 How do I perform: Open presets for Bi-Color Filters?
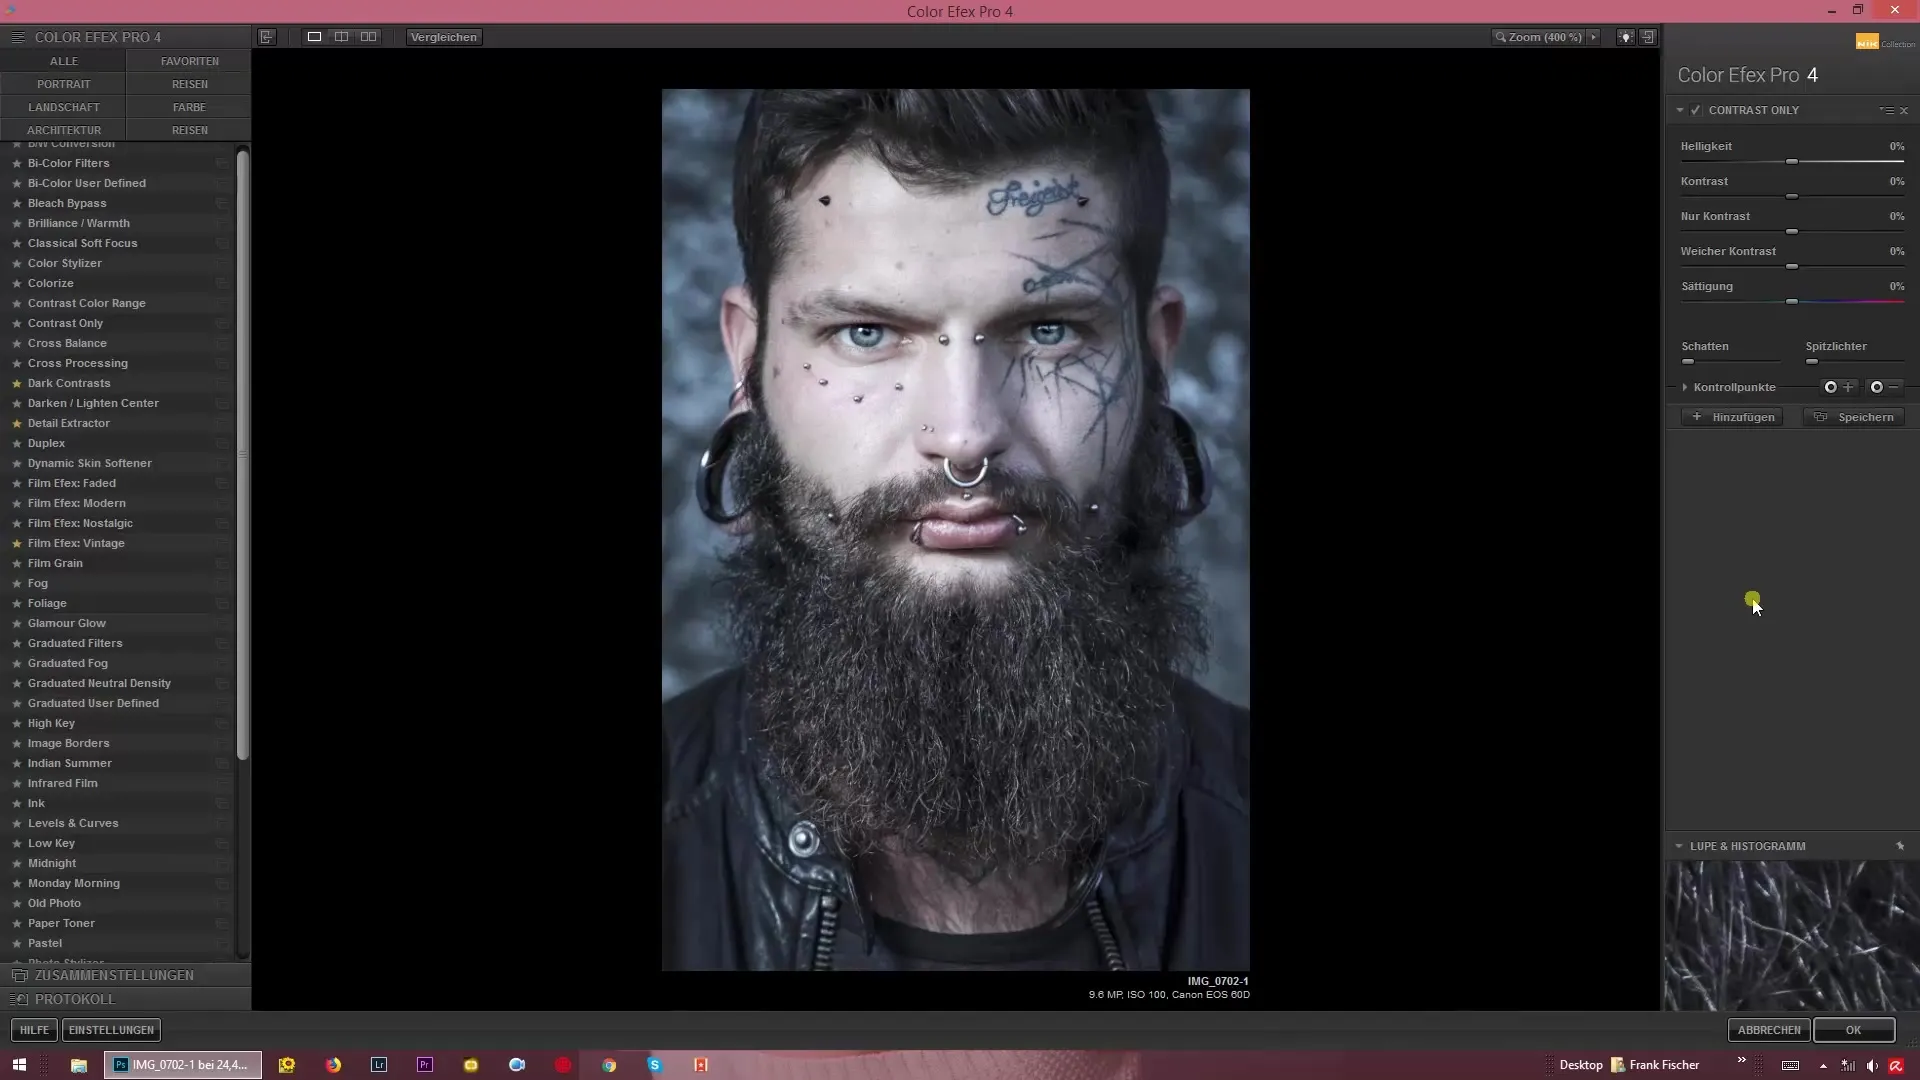[222, 163]
